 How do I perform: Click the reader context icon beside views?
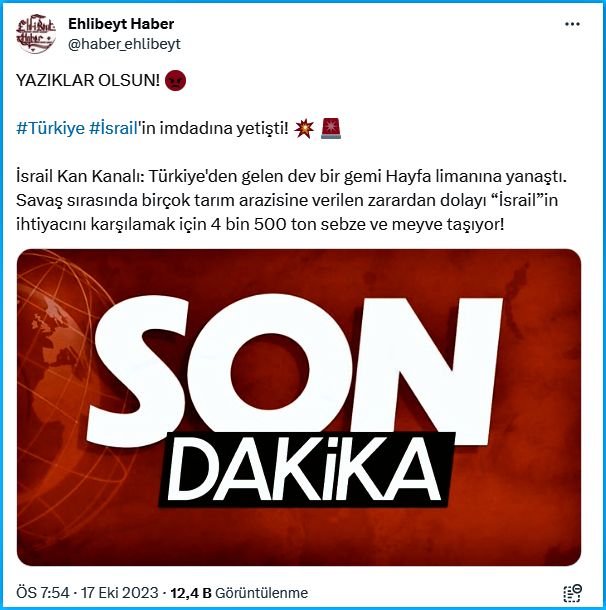(x=572, y=593)
